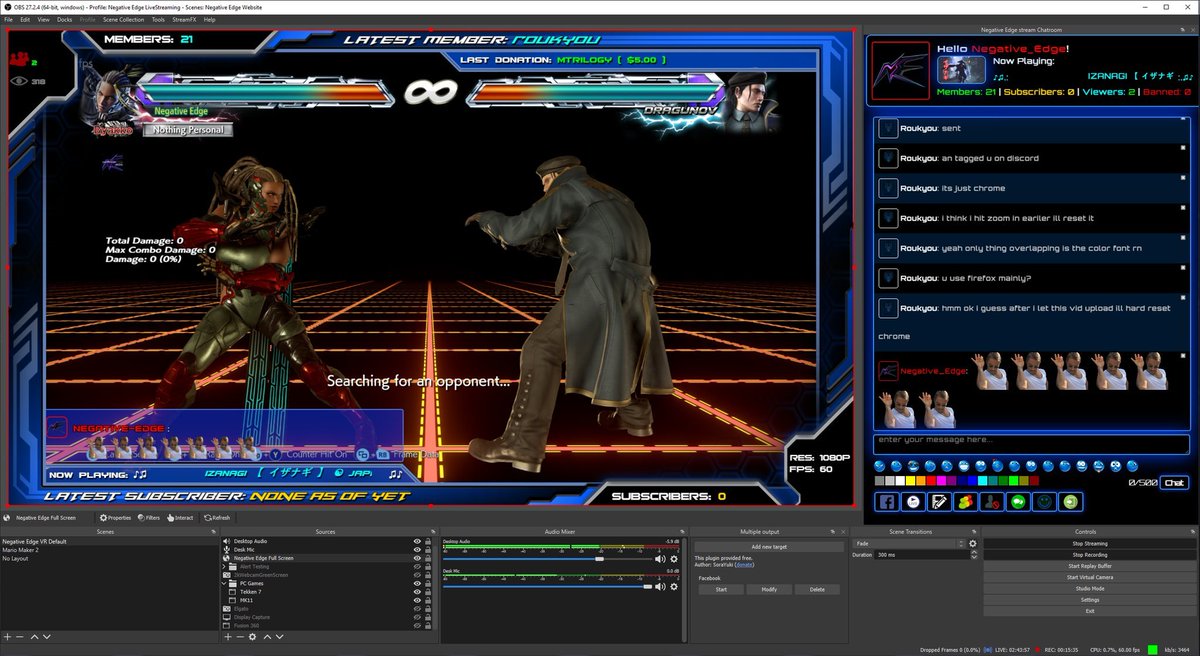The height and width of the screenshot is (656, 1200).
Task: Show the Alert Testing group
Action: coord(417,566)
